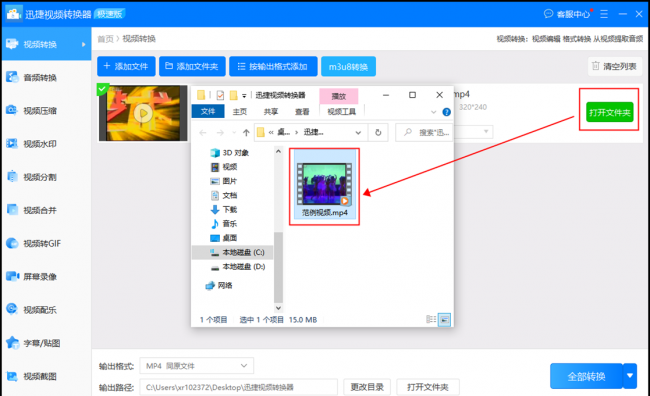Go up one folder level

(246, 133)
